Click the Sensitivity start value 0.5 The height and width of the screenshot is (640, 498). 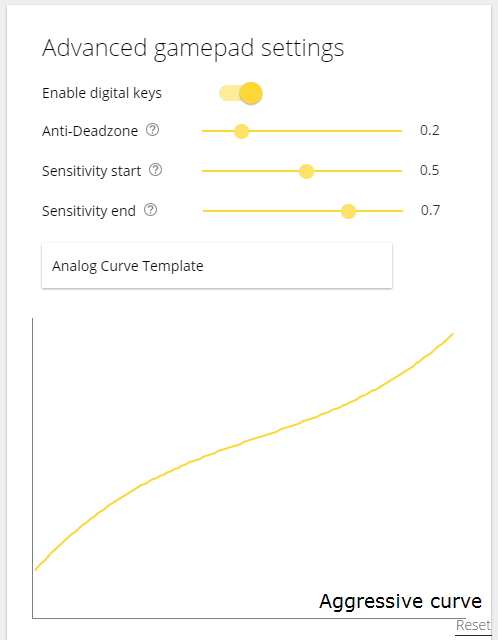click(430, 170)
